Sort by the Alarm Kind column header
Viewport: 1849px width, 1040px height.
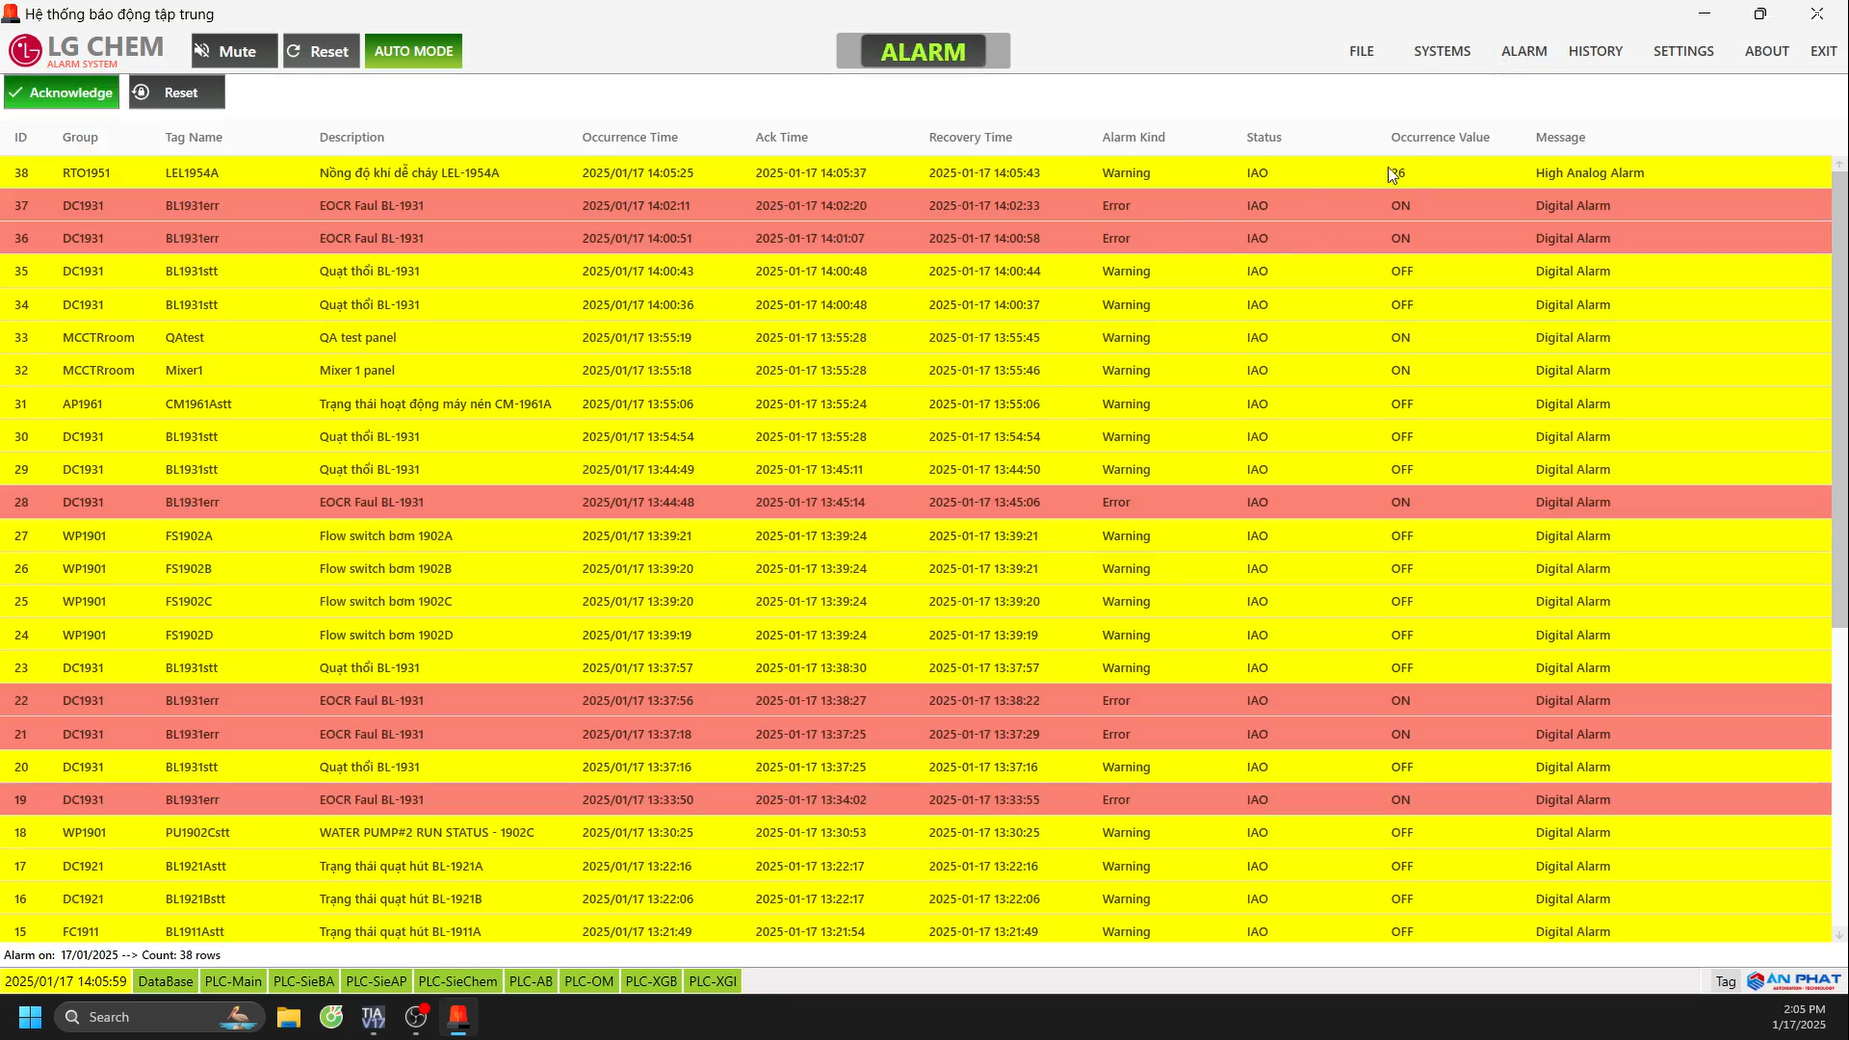pyautogui.click(x=1133, y=137)
